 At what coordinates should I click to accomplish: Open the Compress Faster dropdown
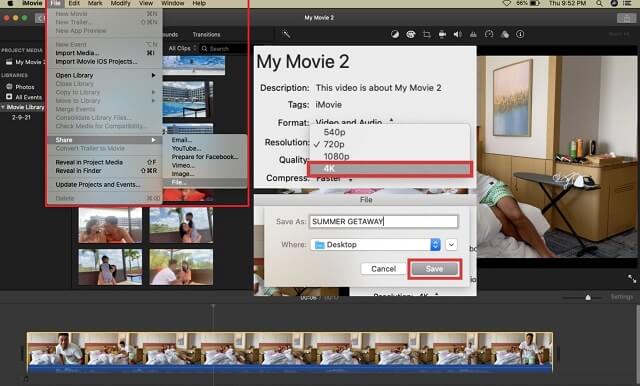[x=334, y=179]
